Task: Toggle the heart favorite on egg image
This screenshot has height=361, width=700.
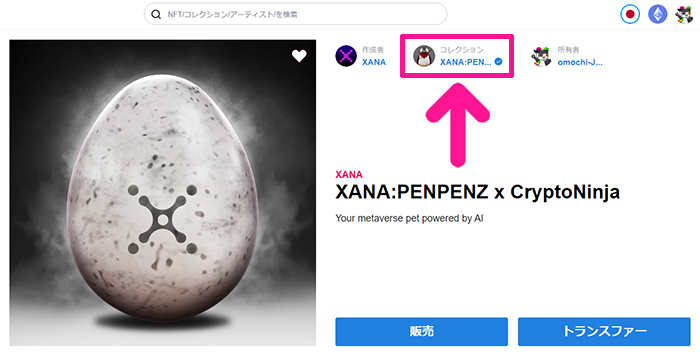Action: tap(299, 56)
